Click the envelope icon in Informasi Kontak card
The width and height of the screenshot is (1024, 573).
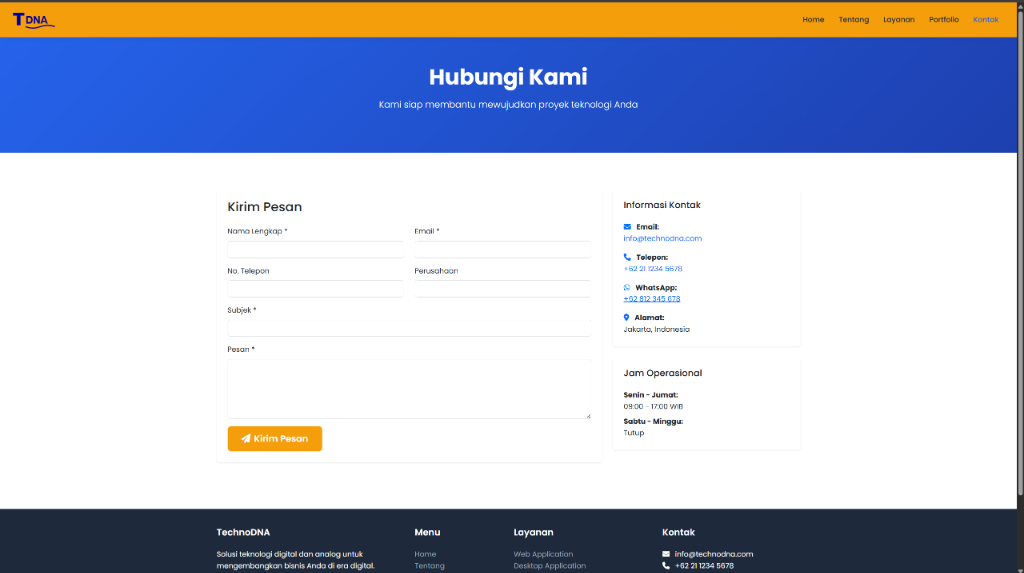click(x=627, y=227)
